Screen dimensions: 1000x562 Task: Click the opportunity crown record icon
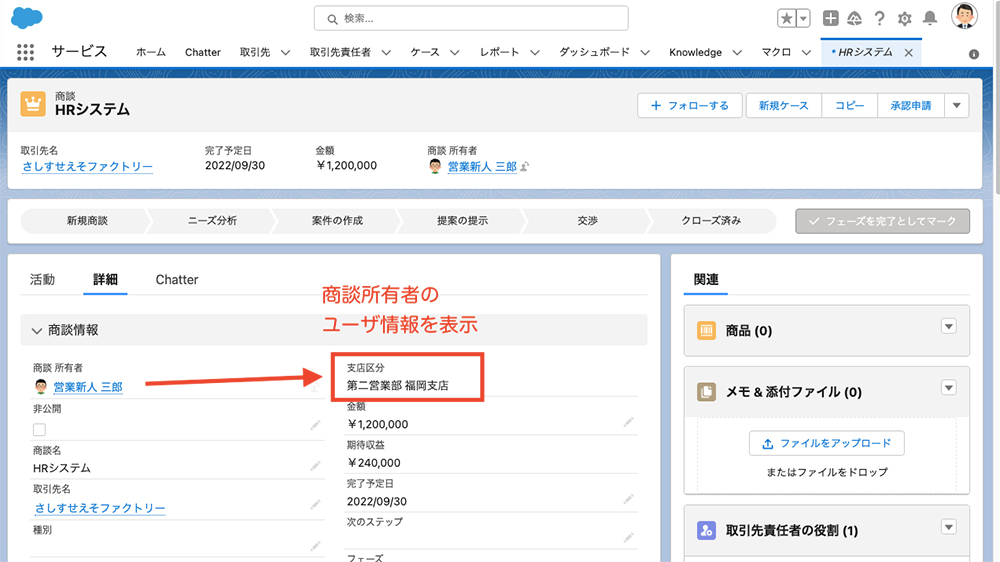click(33, 104)
